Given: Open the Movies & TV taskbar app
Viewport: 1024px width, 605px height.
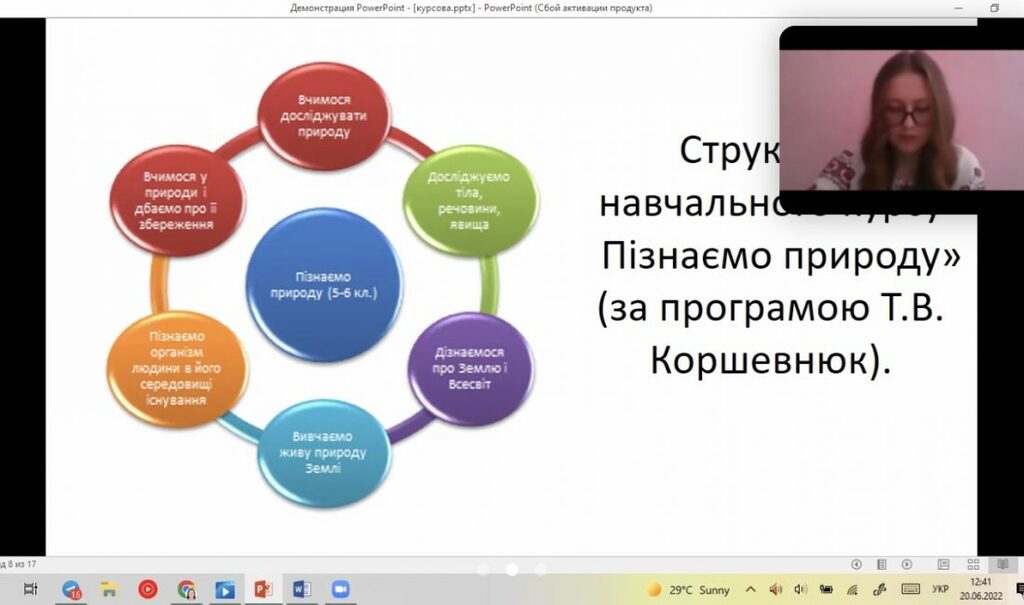Looking at the screenshot, I should click(x=224, y=589).
